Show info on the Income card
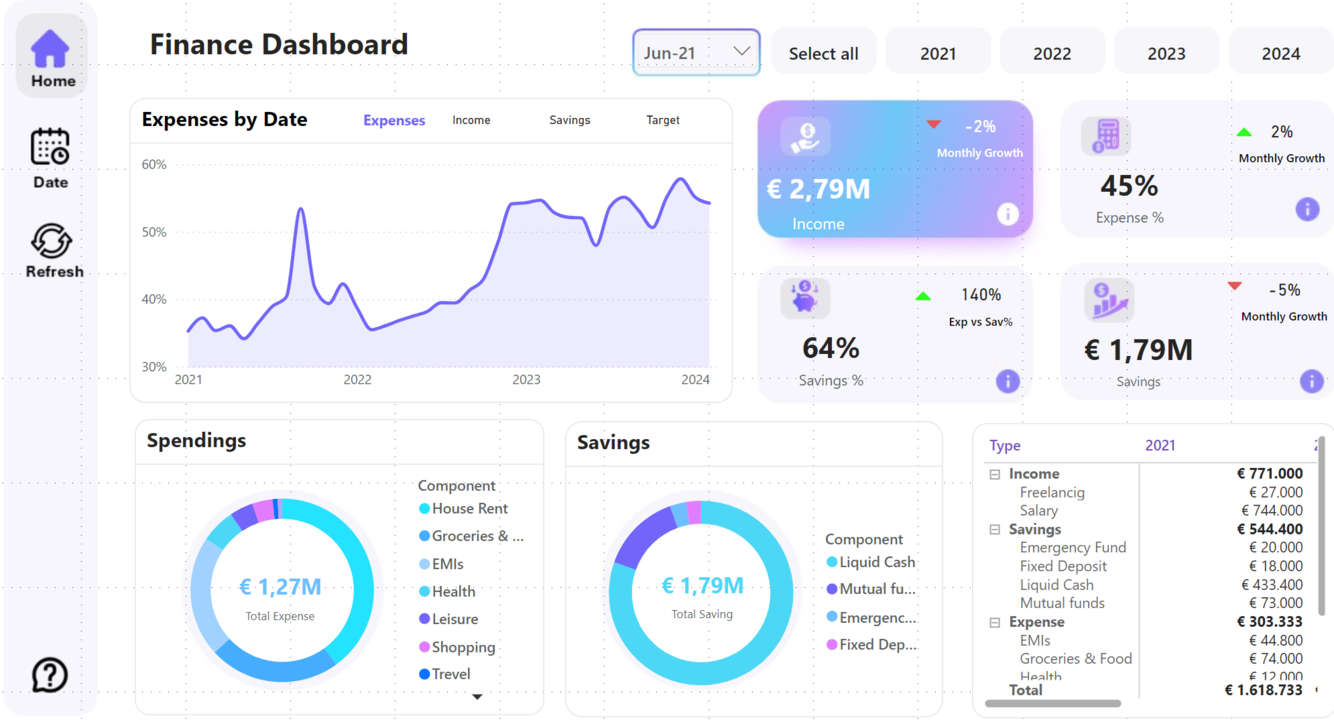 tap(1008, 214)
